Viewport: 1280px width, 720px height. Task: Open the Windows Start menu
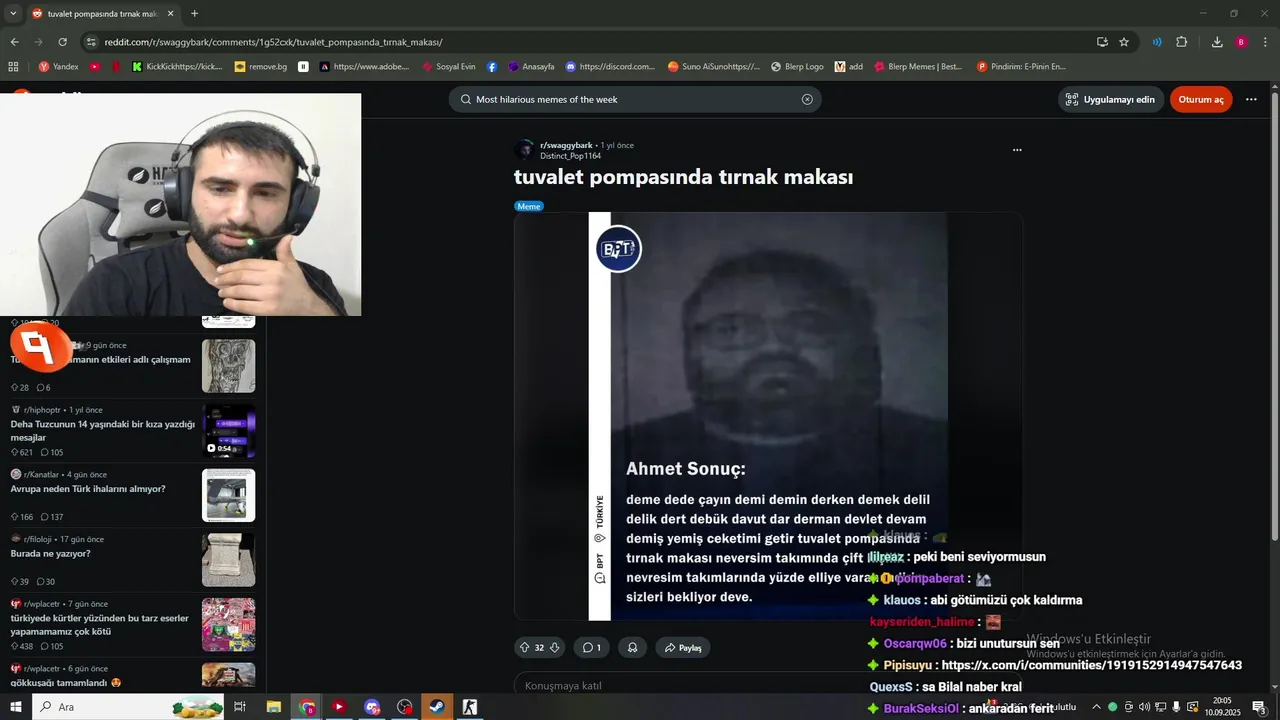pyautogui.click(x=14, y=707)
